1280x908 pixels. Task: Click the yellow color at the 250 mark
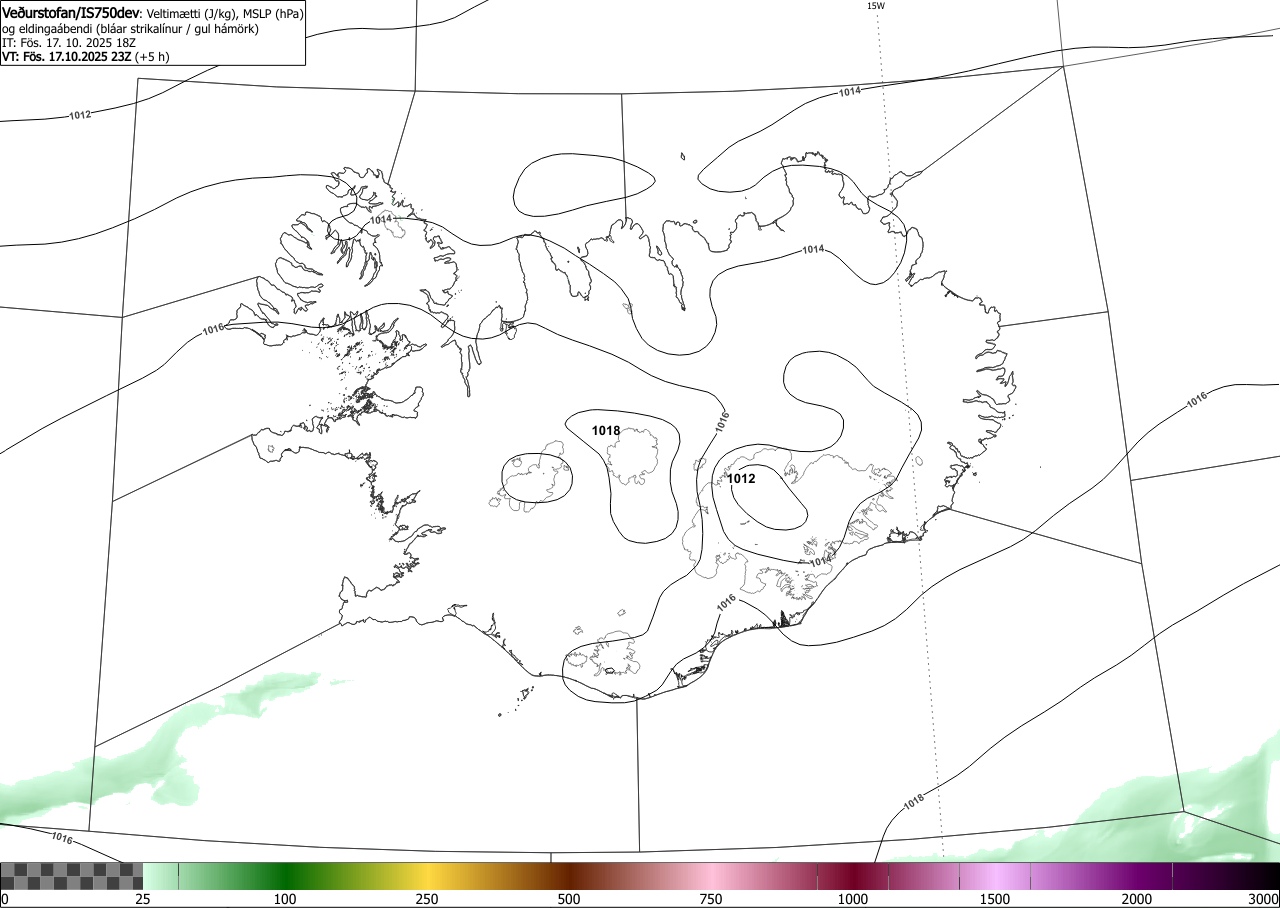click(x=427, y=876)
